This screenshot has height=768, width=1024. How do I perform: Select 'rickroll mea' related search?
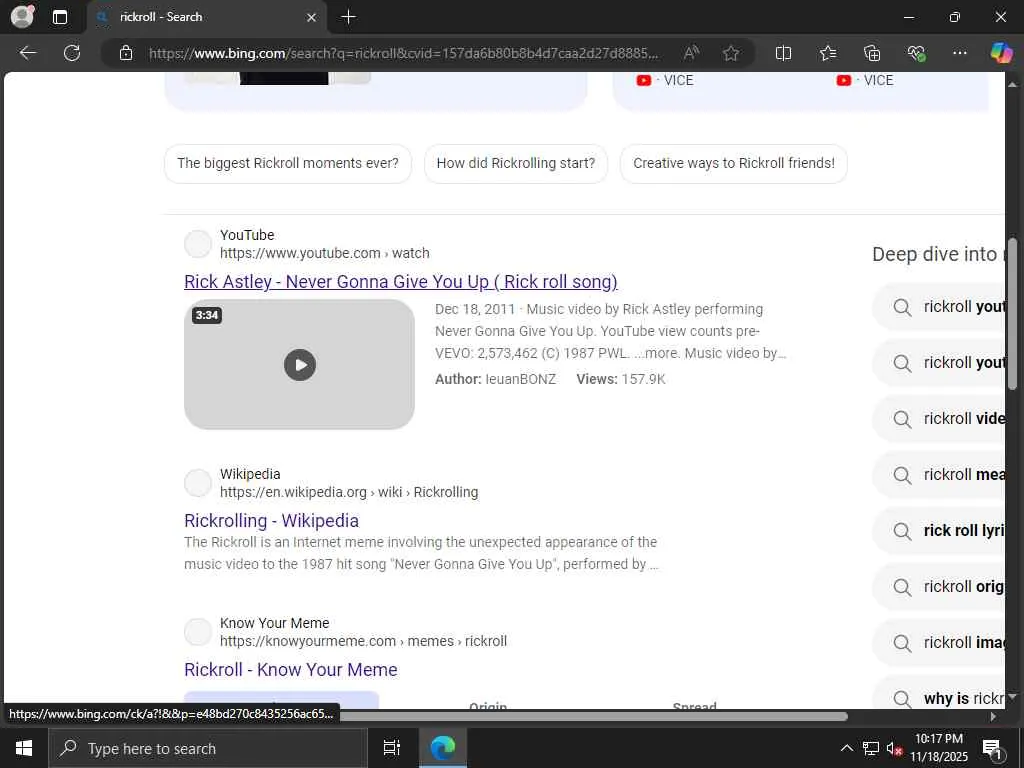click(x=939, y=475)
